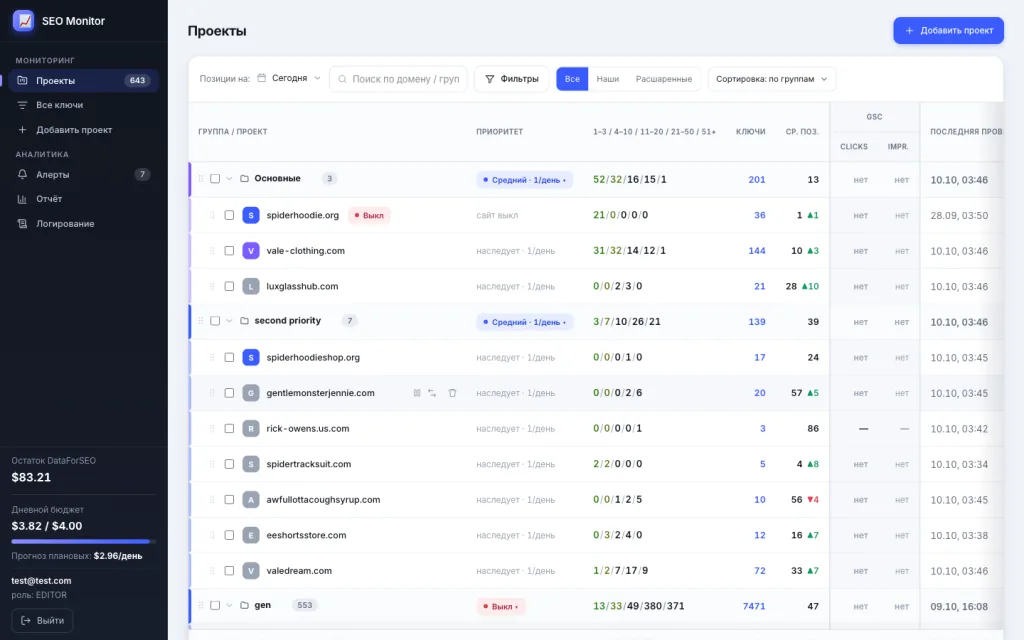Switch to the Наши tab
1024x640 pixels.
point(607,79)
